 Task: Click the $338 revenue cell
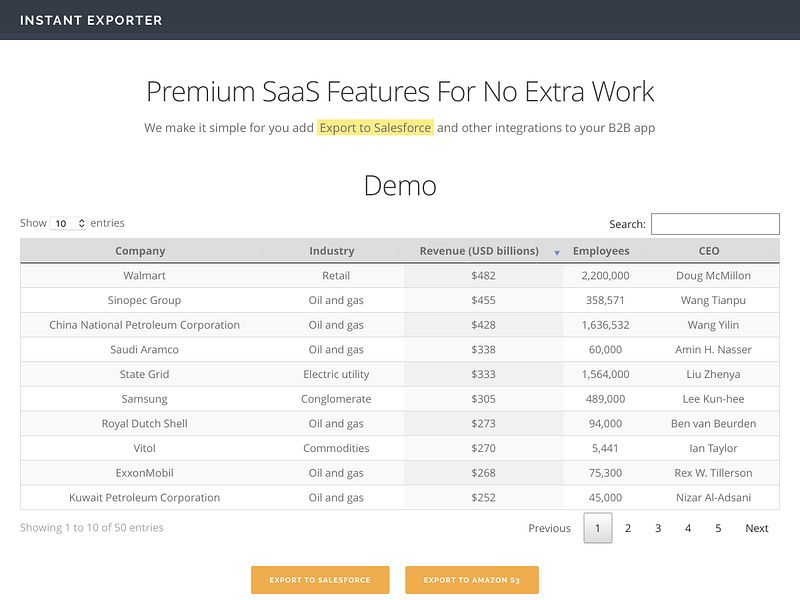[x=483, y=349]
